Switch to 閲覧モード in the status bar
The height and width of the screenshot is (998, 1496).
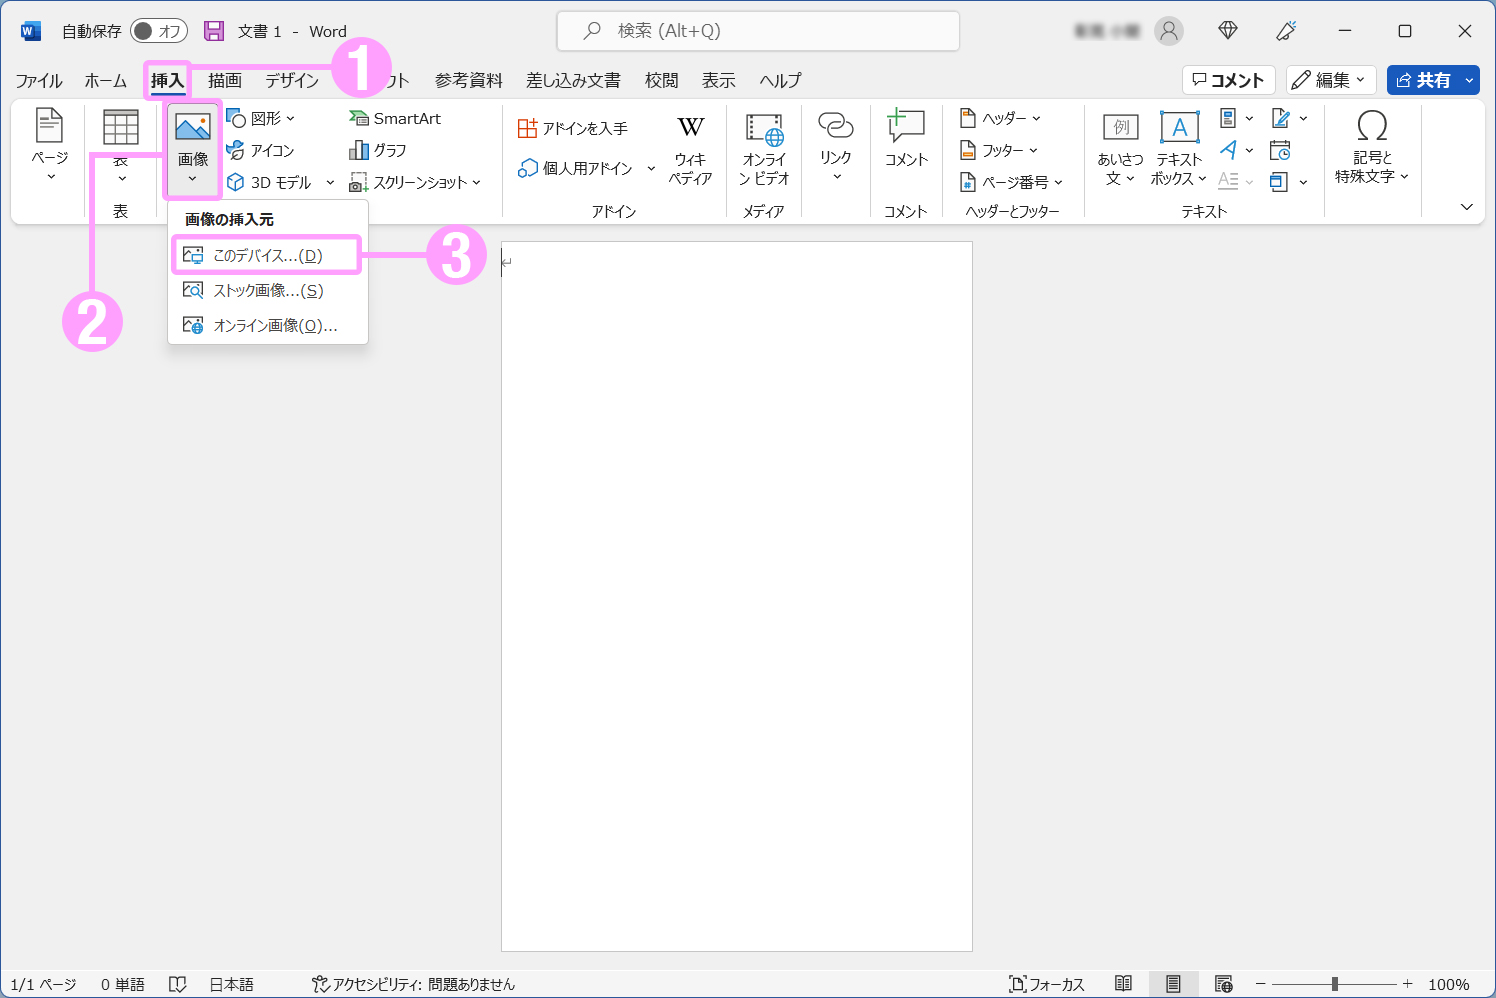(1124, 984)
